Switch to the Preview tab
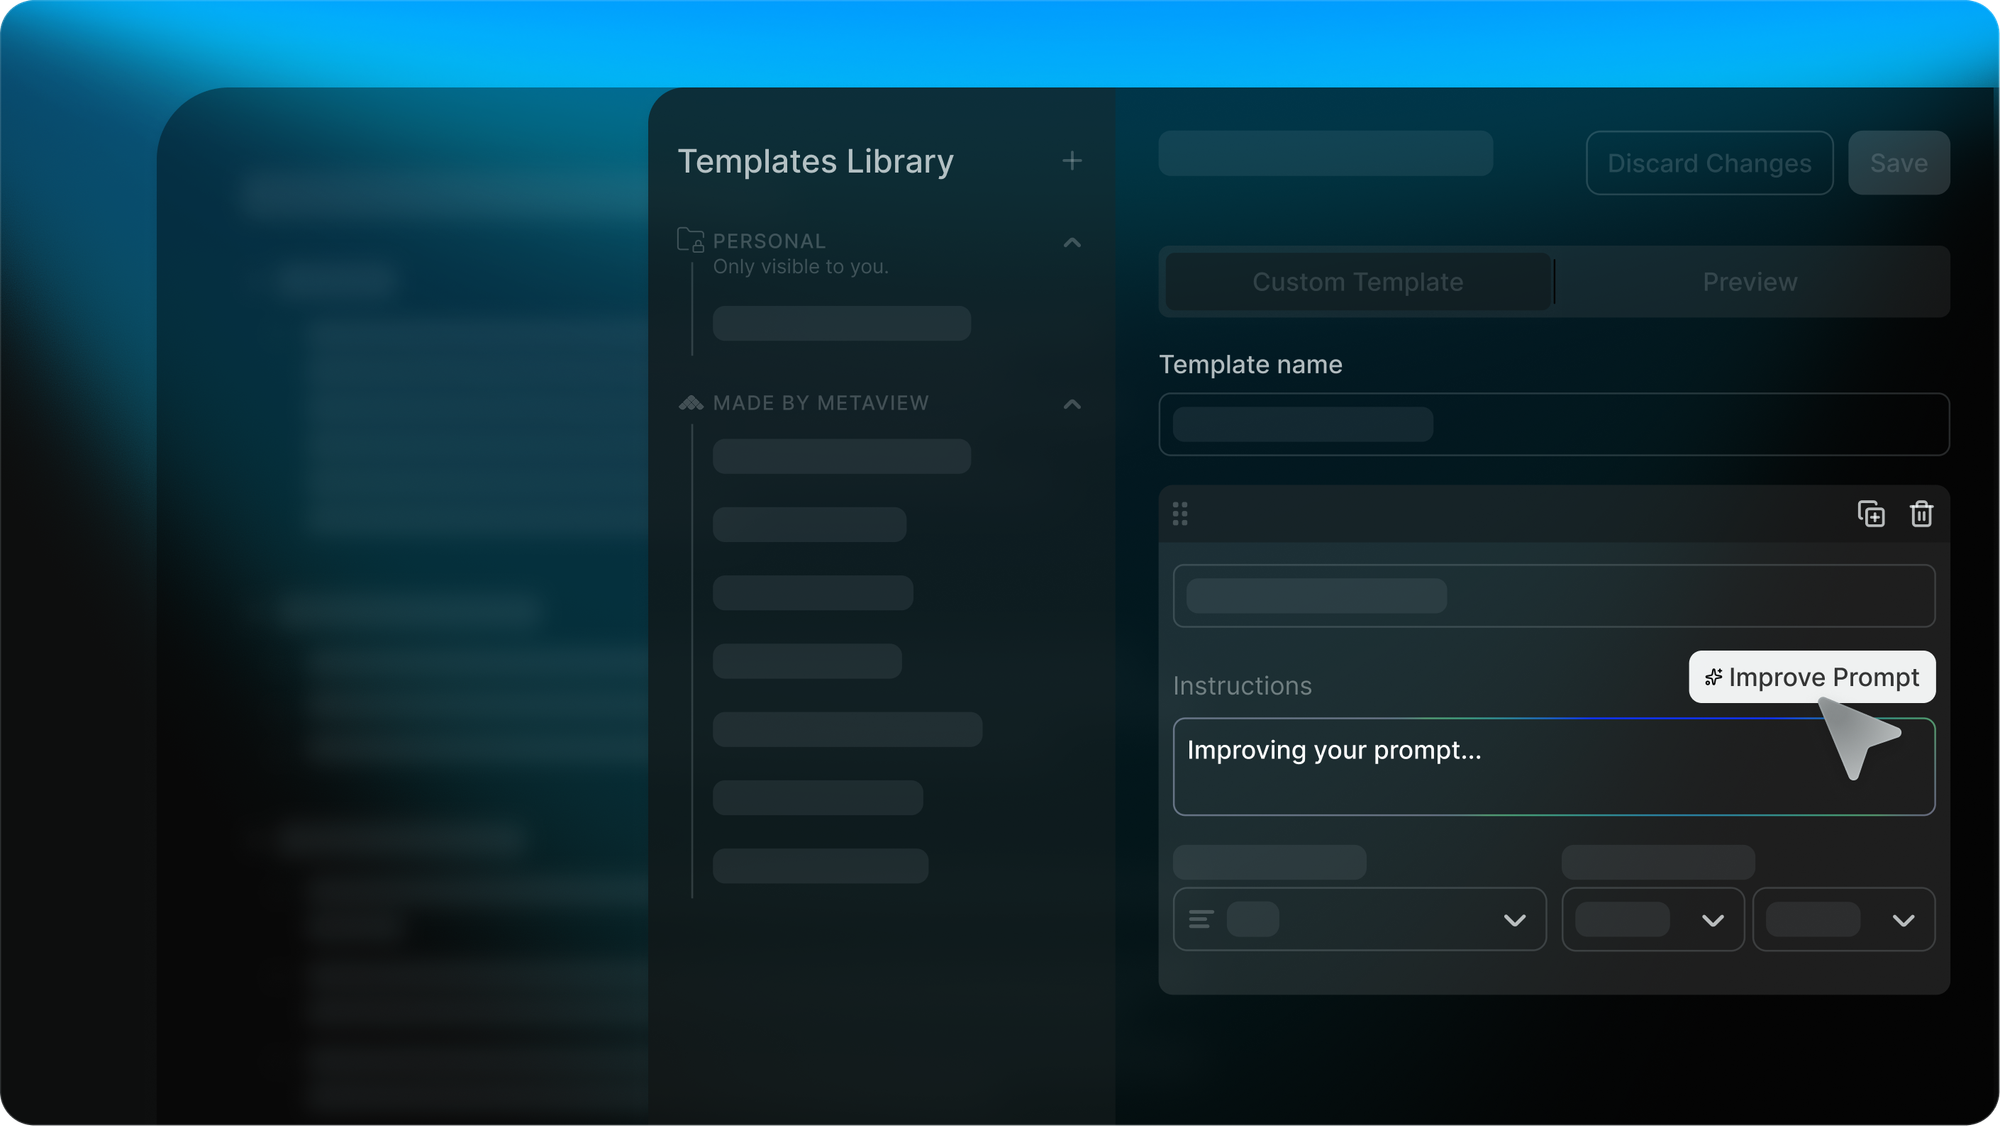 click(x=1750, y=282)
